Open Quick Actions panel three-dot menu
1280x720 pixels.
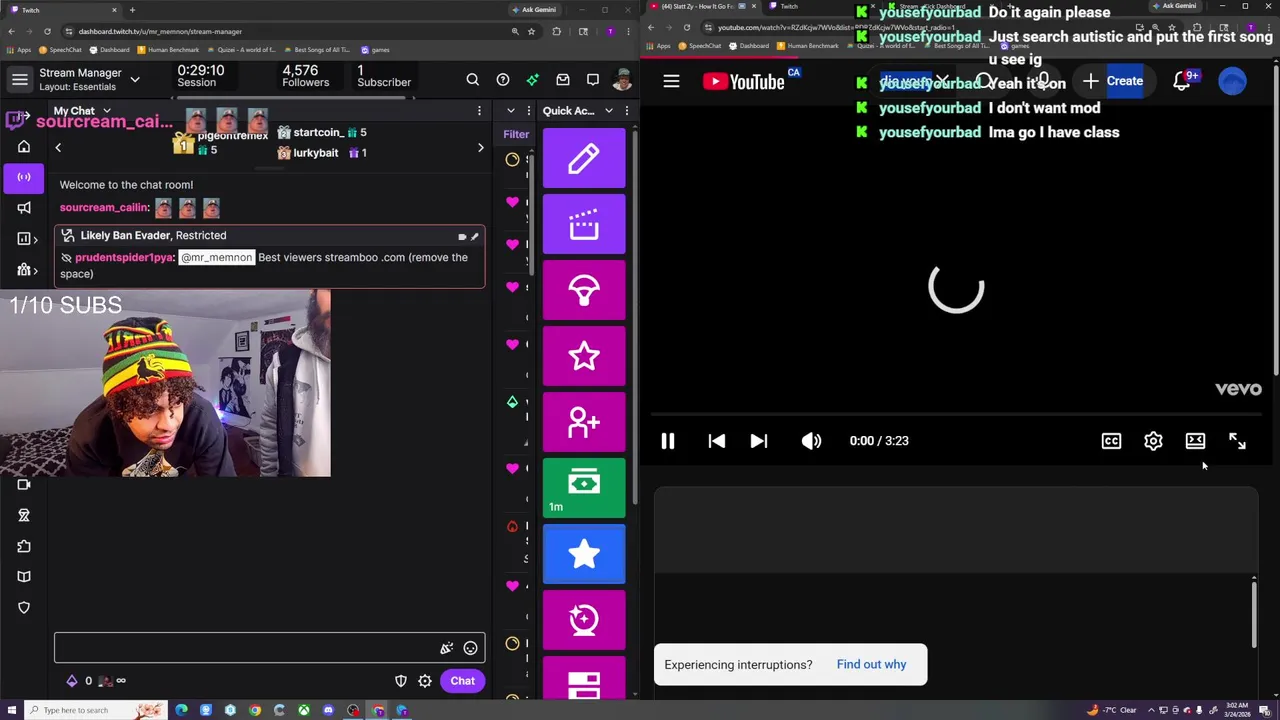(627, 111)
